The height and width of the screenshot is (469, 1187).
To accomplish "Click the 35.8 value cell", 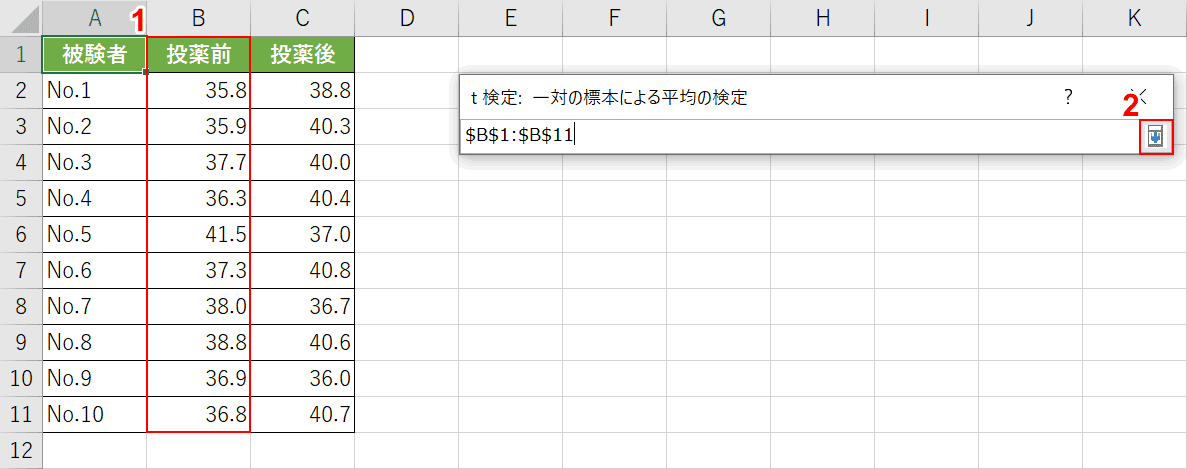I will tap(198, 91).
